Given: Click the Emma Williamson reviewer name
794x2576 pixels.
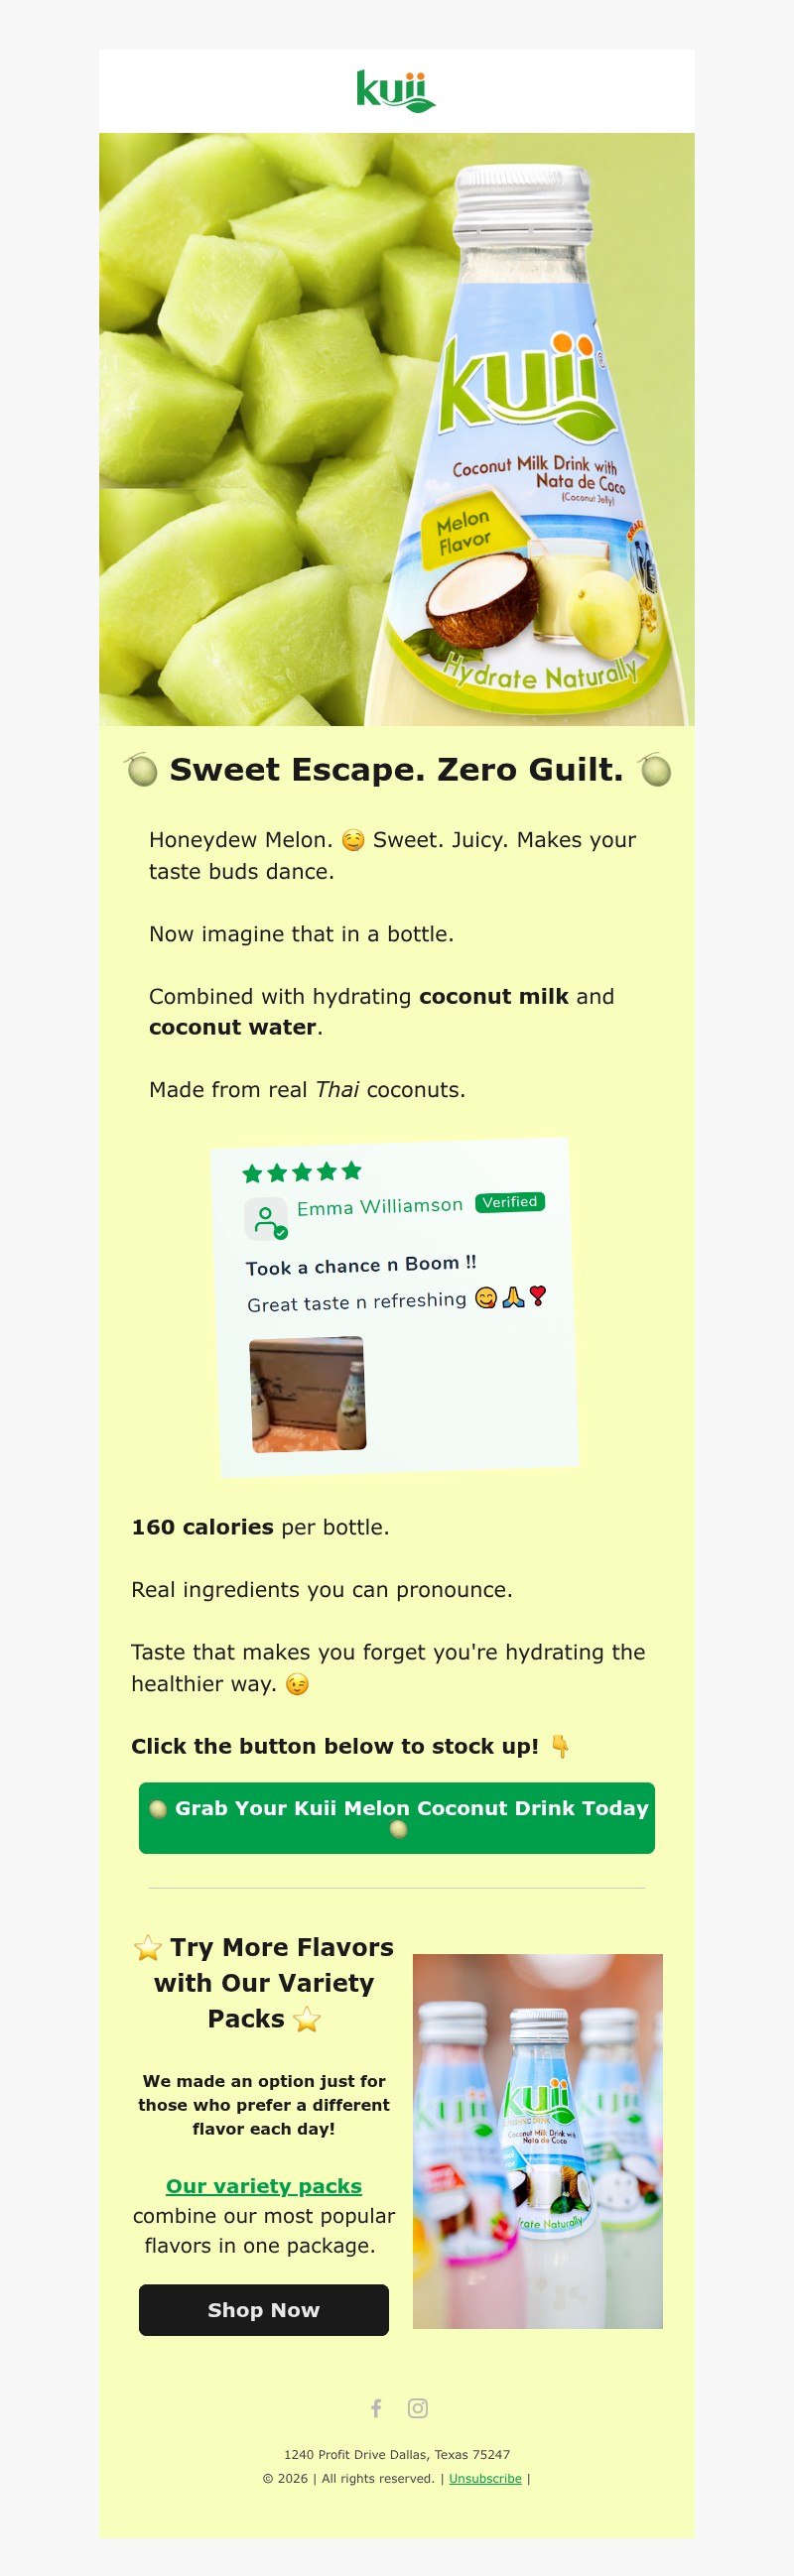Looking at the screenshot, I should pos(380,1207).
